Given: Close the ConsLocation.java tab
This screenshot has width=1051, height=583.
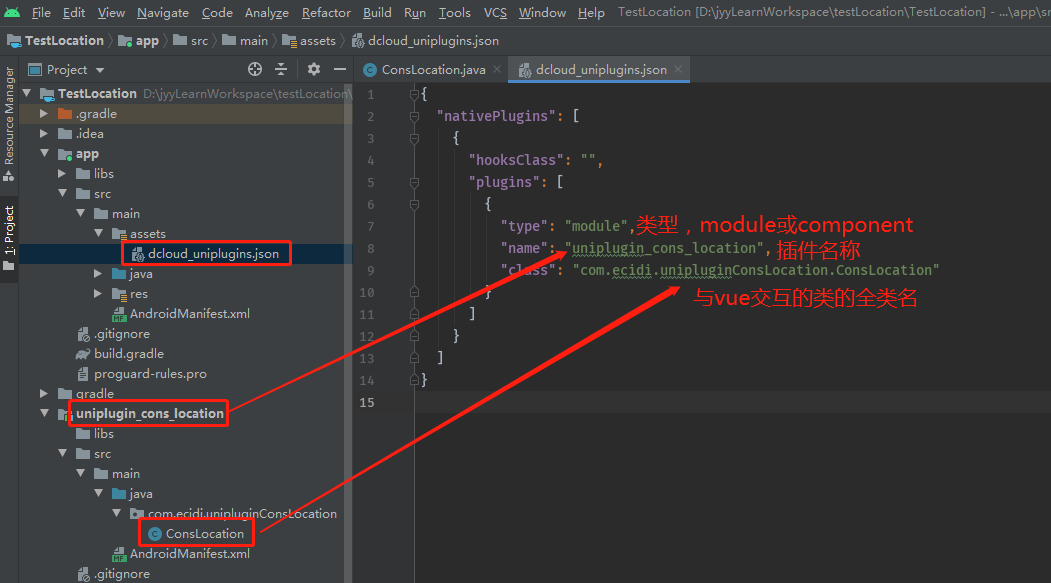Looking at the screenshot, I should click(x=497, y=69).
